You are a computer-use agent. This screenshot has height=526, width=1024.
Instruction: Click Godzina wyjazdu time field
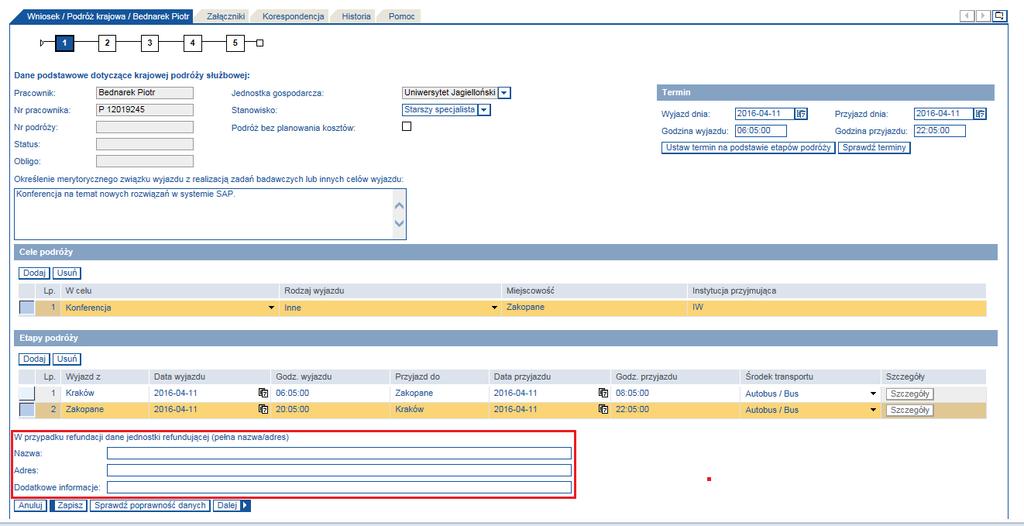760,131
